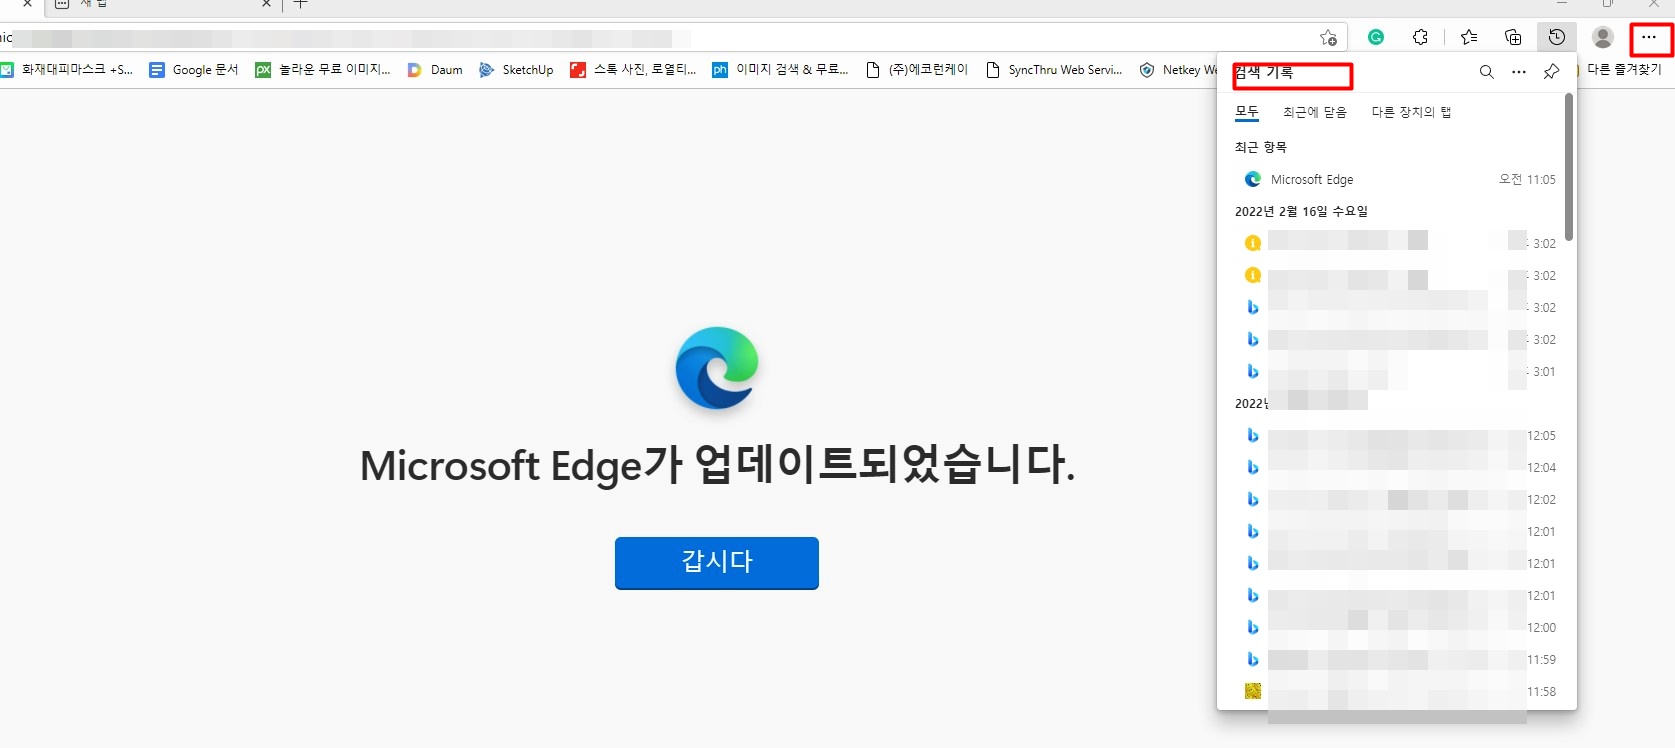Select the 모두 tab in history
1675x748 pixels.
pos(1247,112)
